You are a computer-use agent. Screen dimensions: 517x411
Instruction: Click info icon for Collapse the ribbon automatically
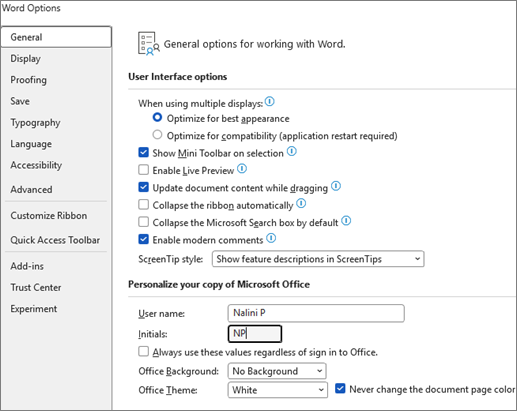[x=301, y=203]
